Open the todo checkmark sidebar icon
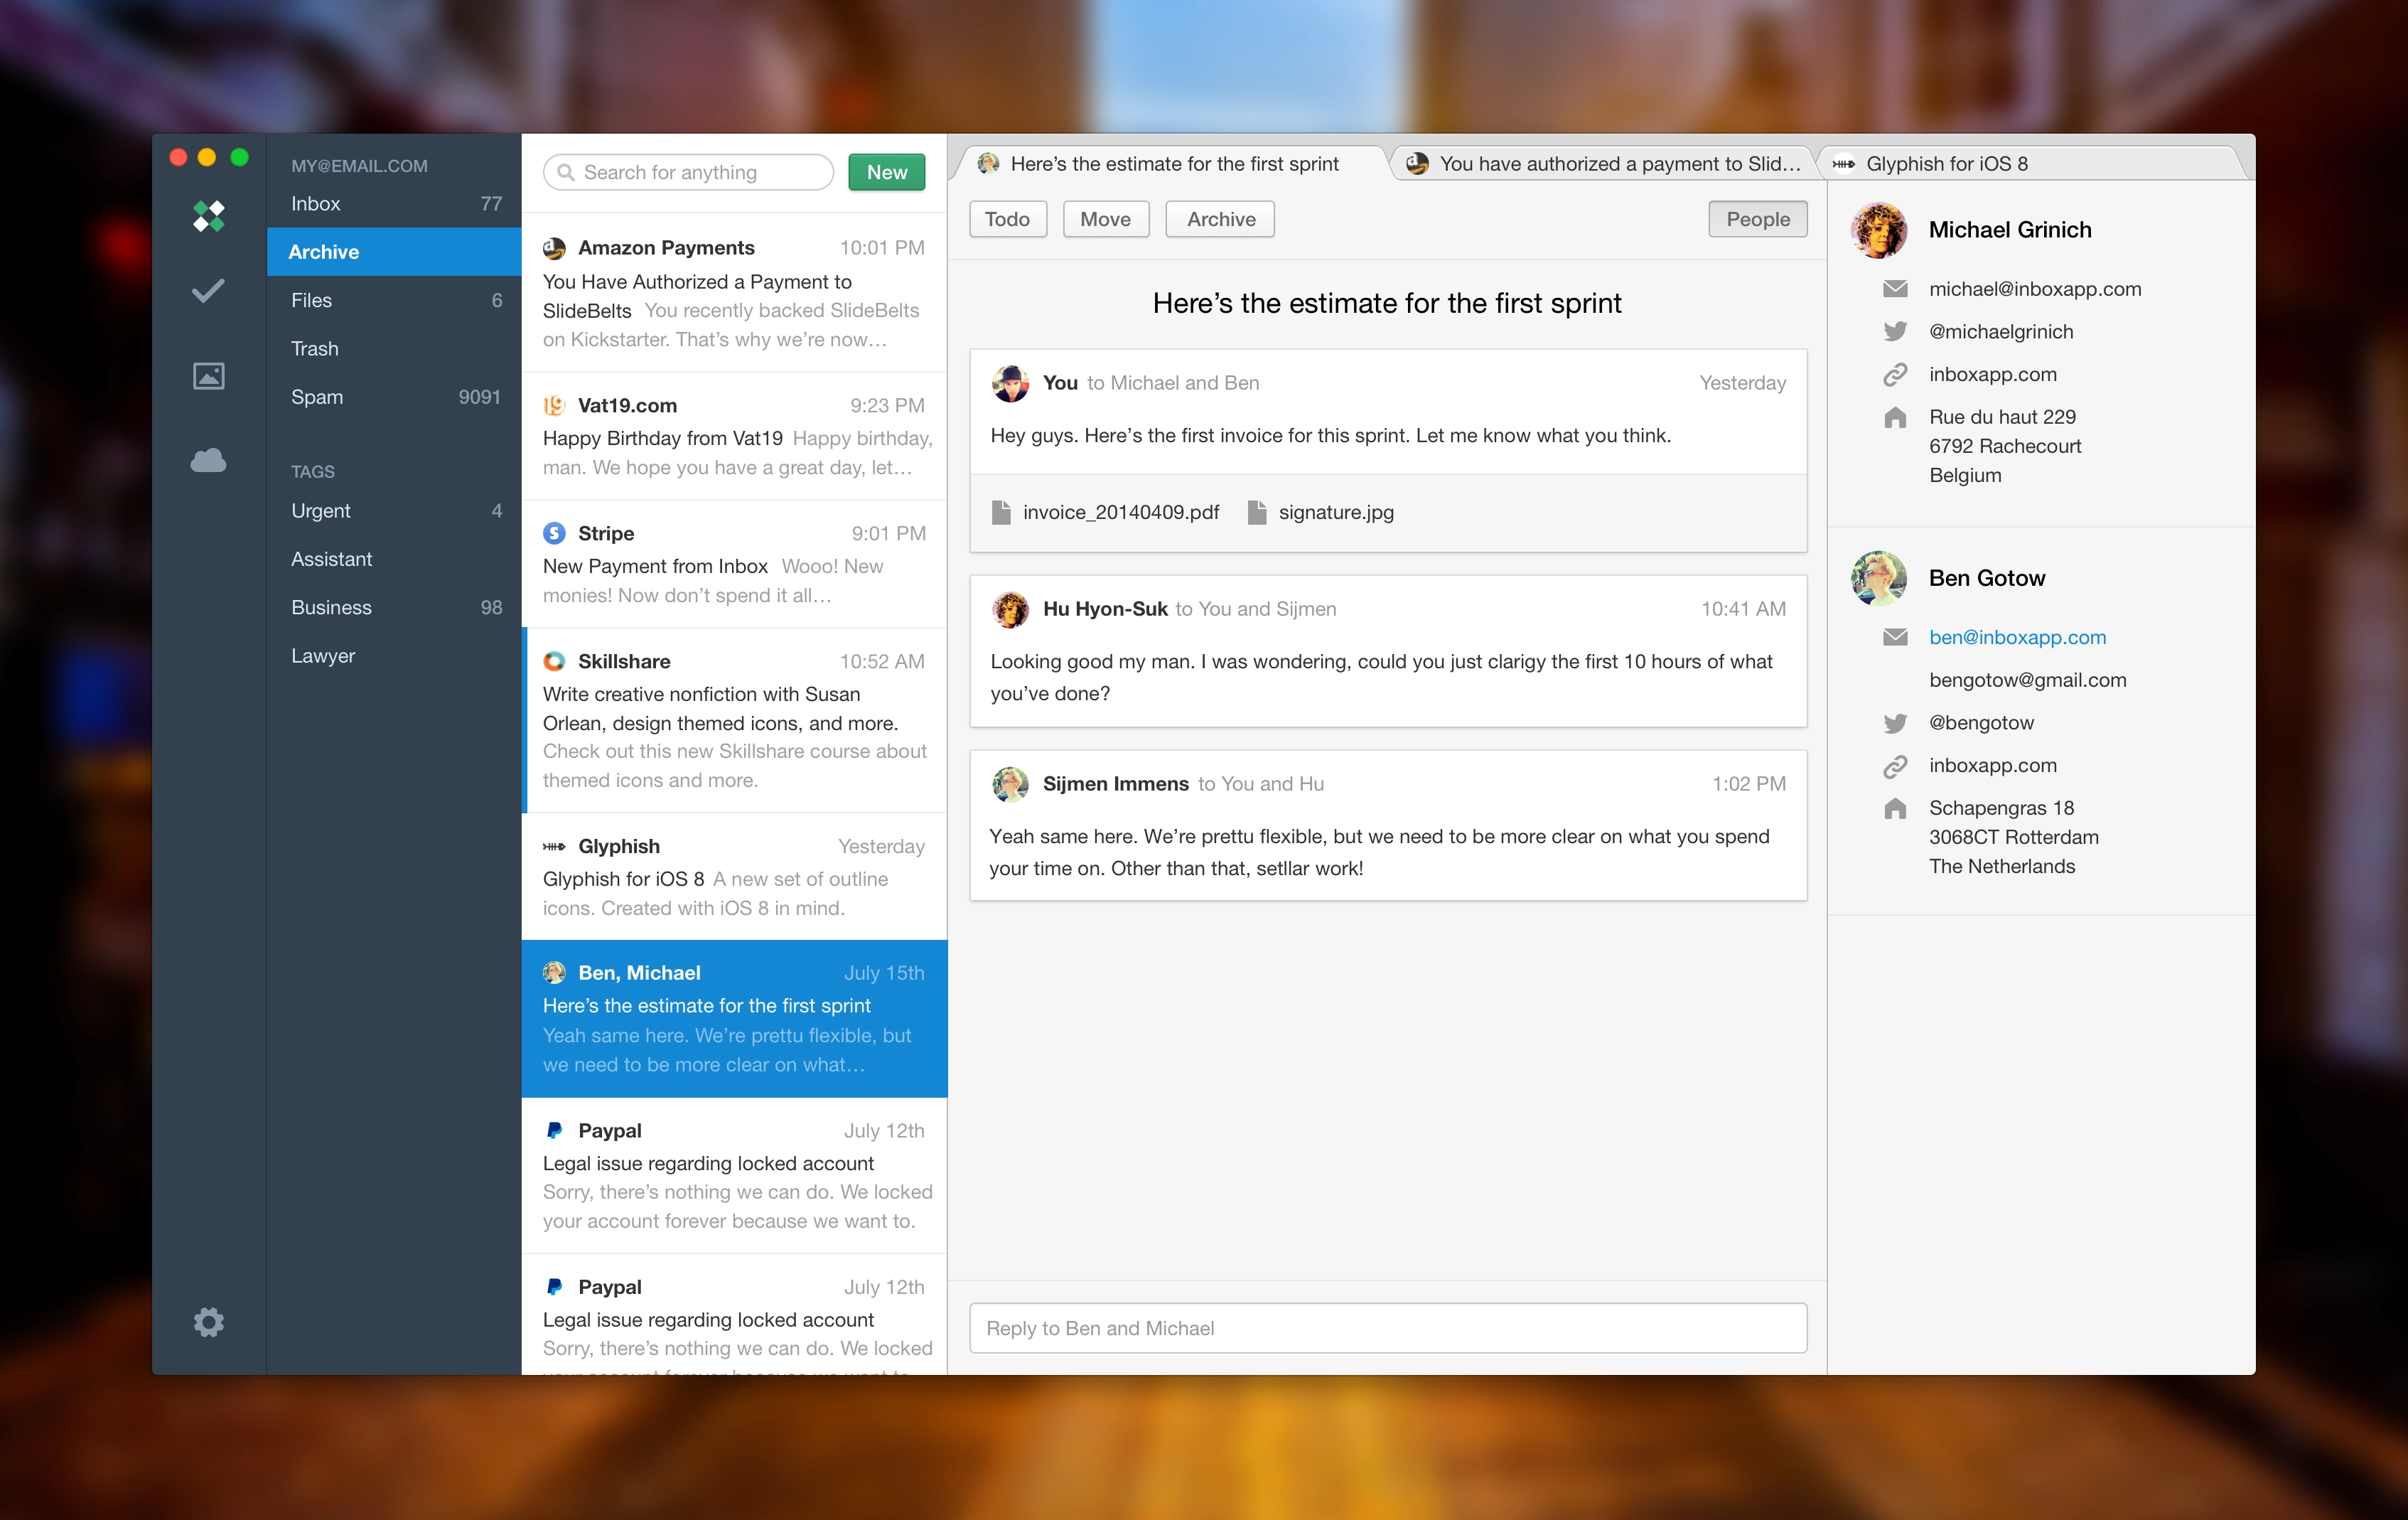2408x1520 pixels. [x=208, y=291]
